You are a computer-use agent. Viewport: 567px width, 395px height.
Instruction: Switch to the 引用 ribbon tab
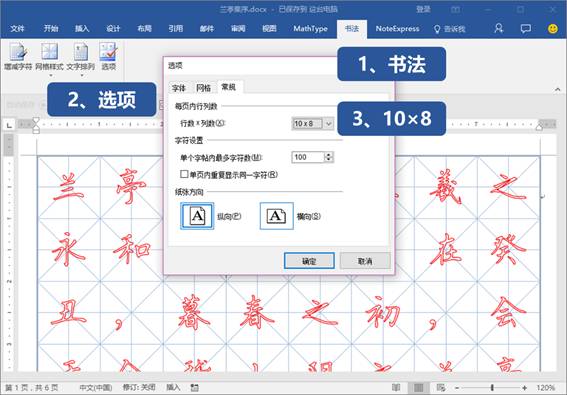click(x=176, y=28)
